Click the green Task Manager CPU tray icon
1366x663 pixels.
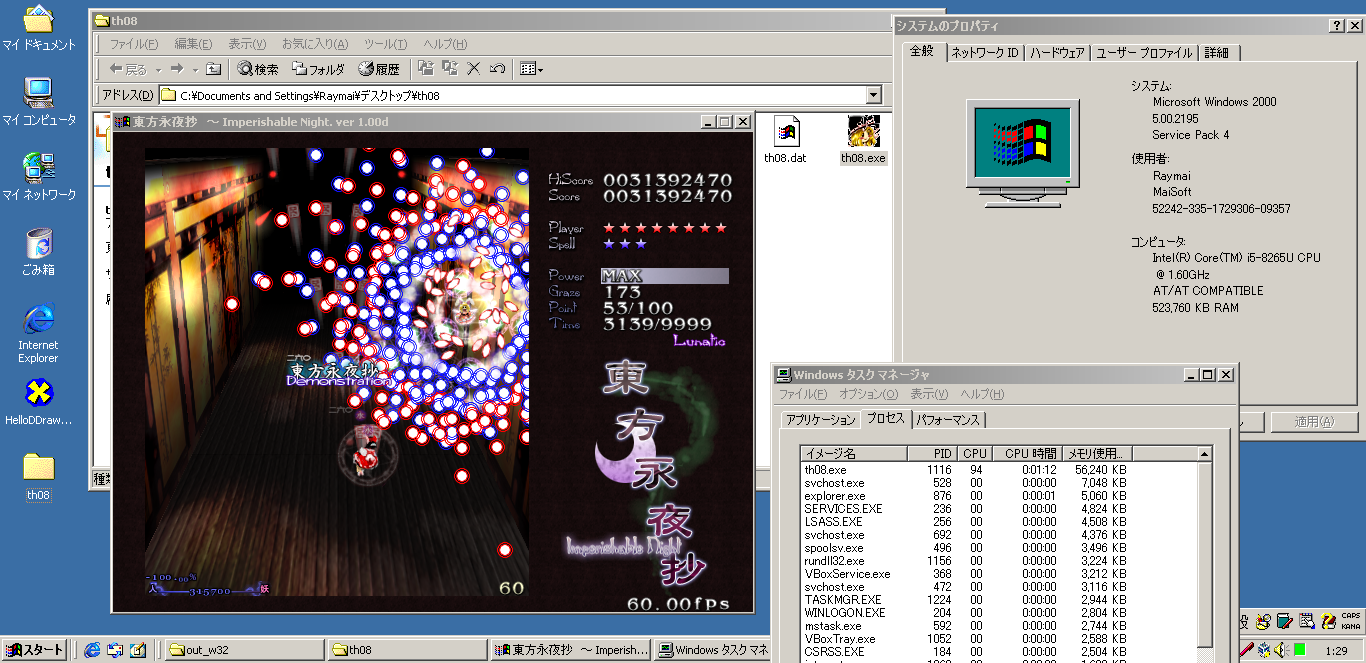[1299, 650]
